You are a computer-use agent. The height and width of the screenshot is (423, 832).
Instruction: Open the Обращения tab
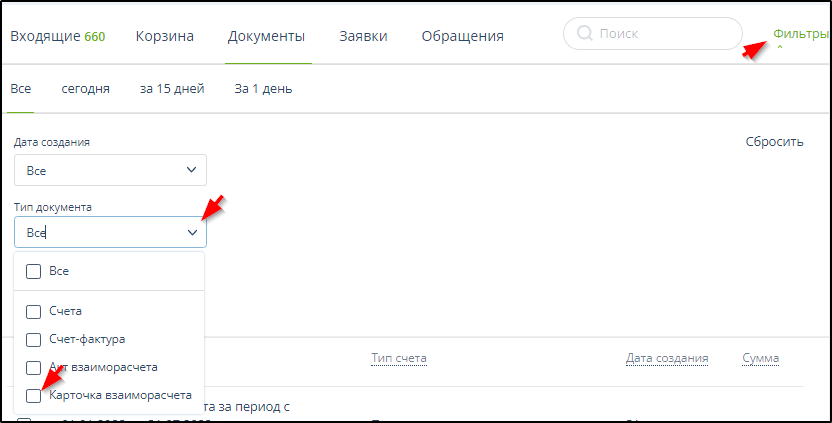[x=462, y=37]
